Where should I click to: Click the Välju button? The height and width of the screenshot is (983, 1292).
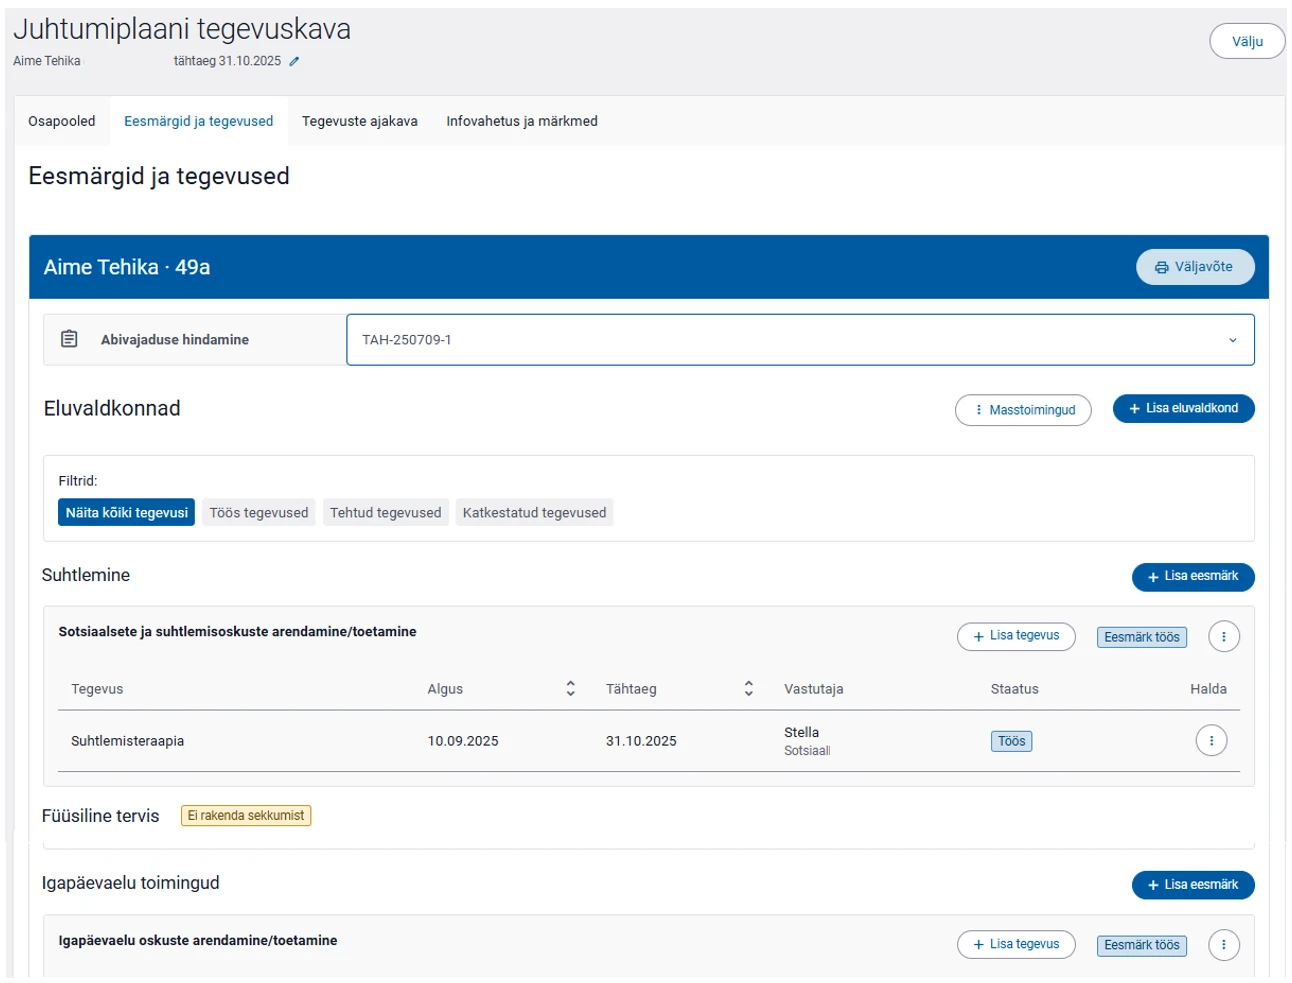(1246, 42)
